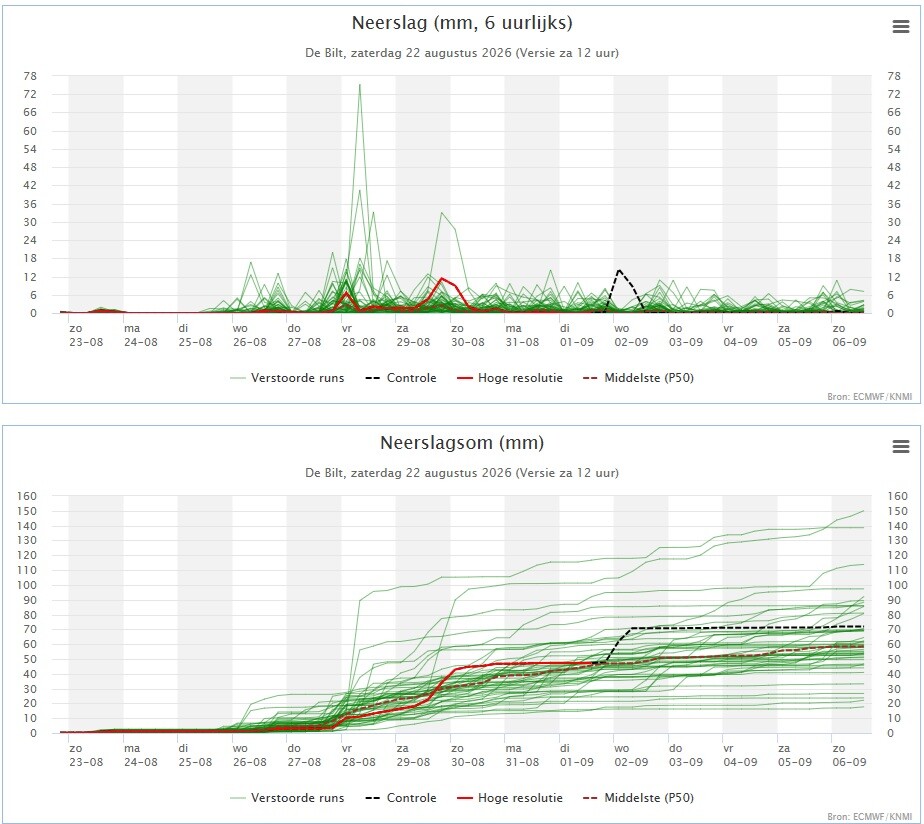Toggle Verstoorde runs series in Neerslag chart
The image size is (924, 824).
click(x=287, y=378)
